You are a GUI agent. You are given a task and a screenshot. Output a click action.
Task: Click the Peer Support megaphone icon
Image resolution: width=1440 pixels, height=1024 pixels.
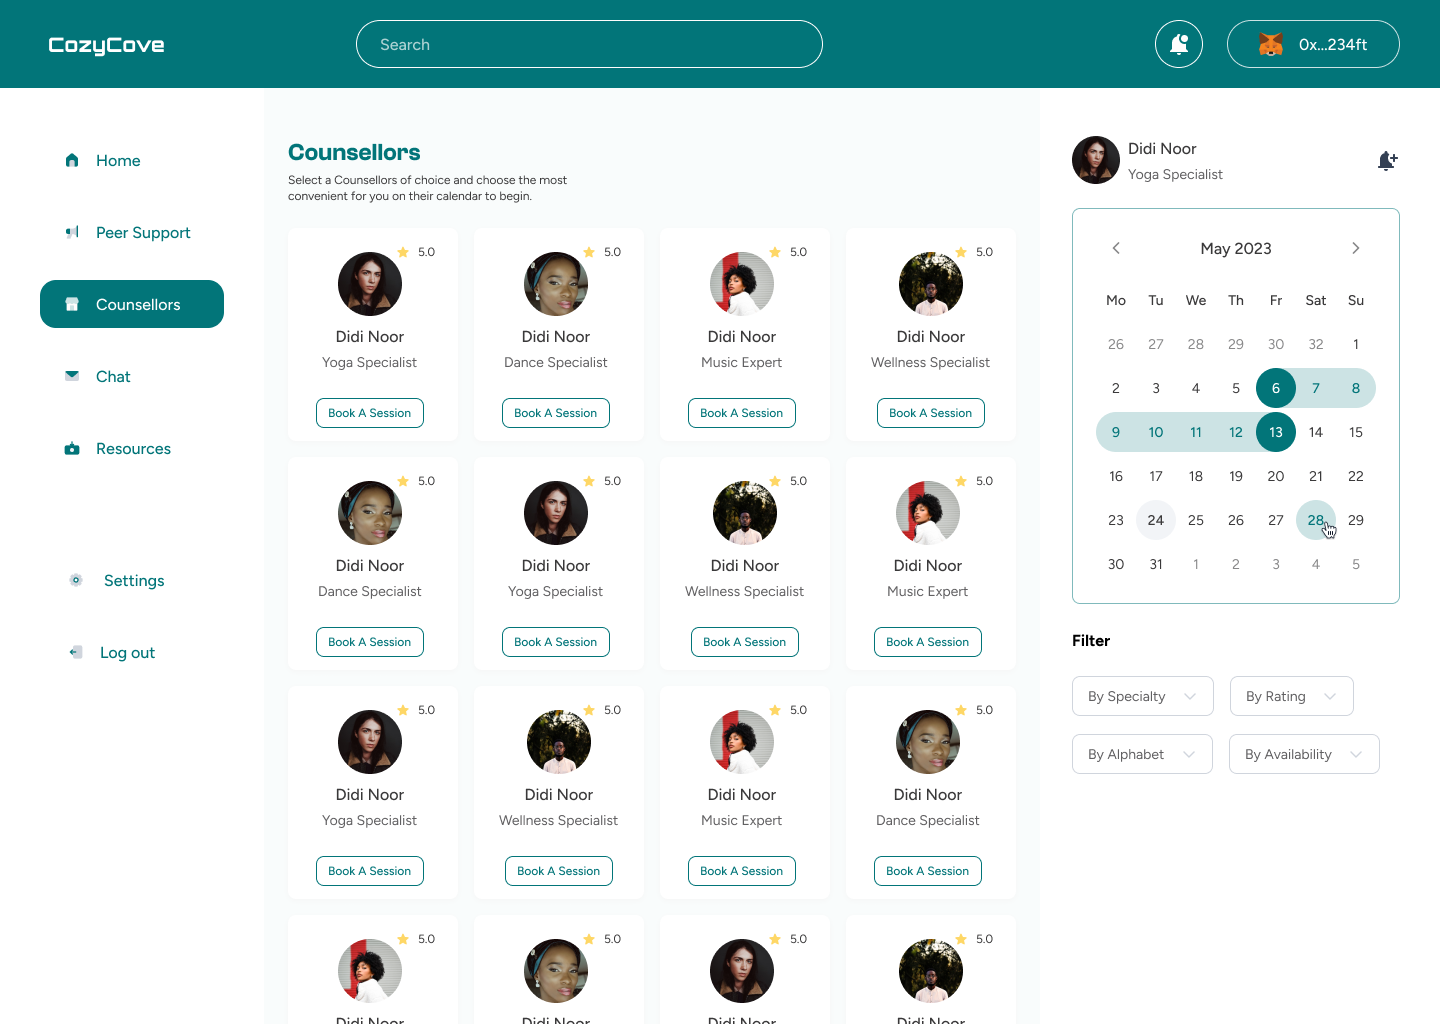[x=72, y=232]
